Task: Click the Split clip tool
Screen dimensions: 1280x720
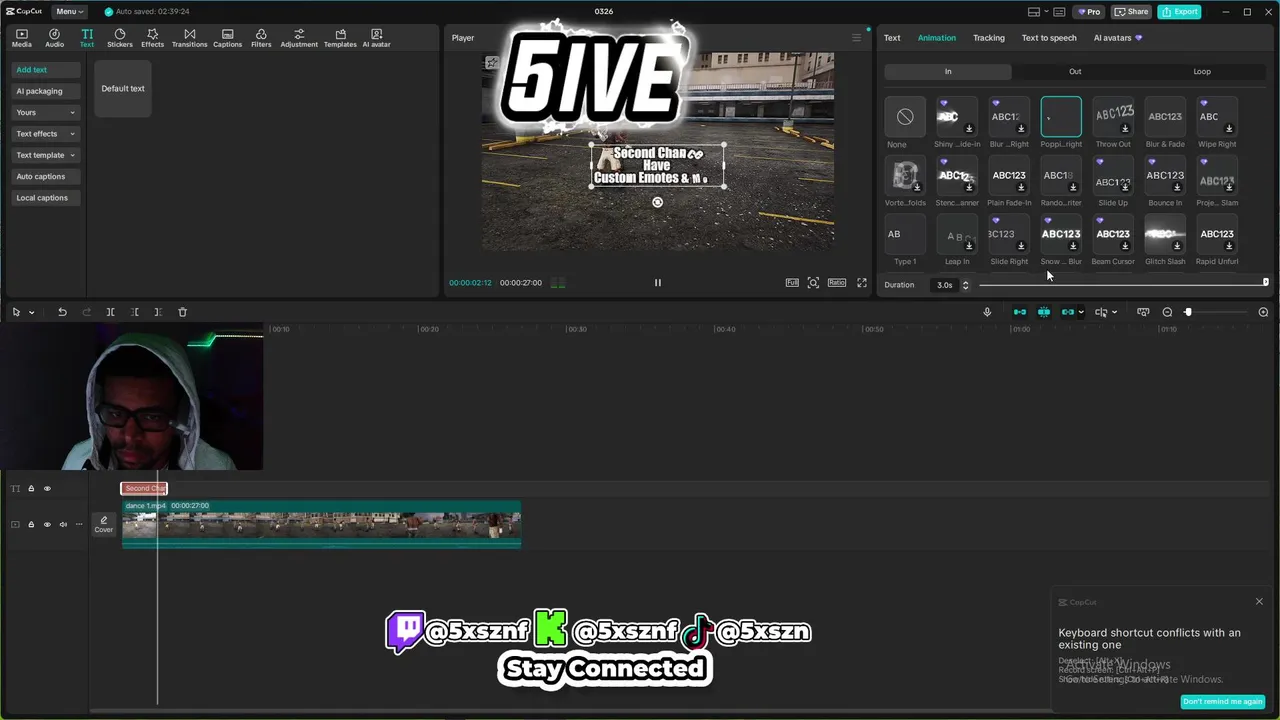Action: tap(110, 312)
